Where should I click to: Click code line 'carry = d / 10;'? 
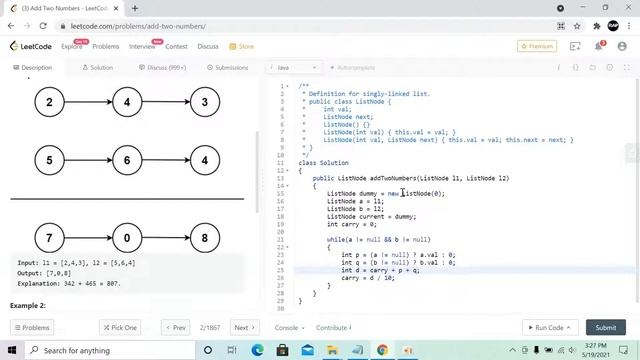368,278
